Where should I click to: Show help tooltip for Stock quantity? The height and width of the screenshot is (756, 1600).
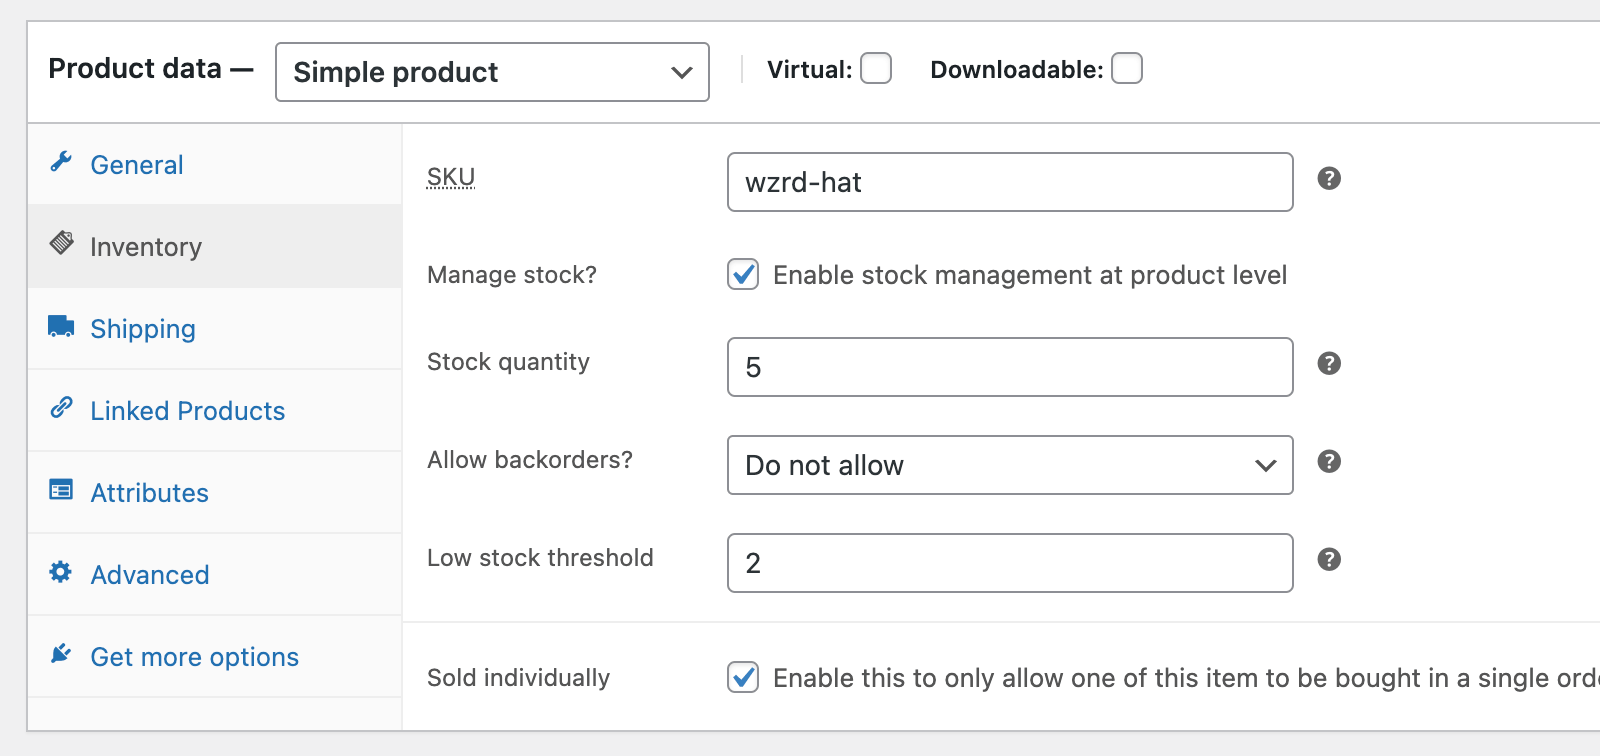[x=1329, y=364]
